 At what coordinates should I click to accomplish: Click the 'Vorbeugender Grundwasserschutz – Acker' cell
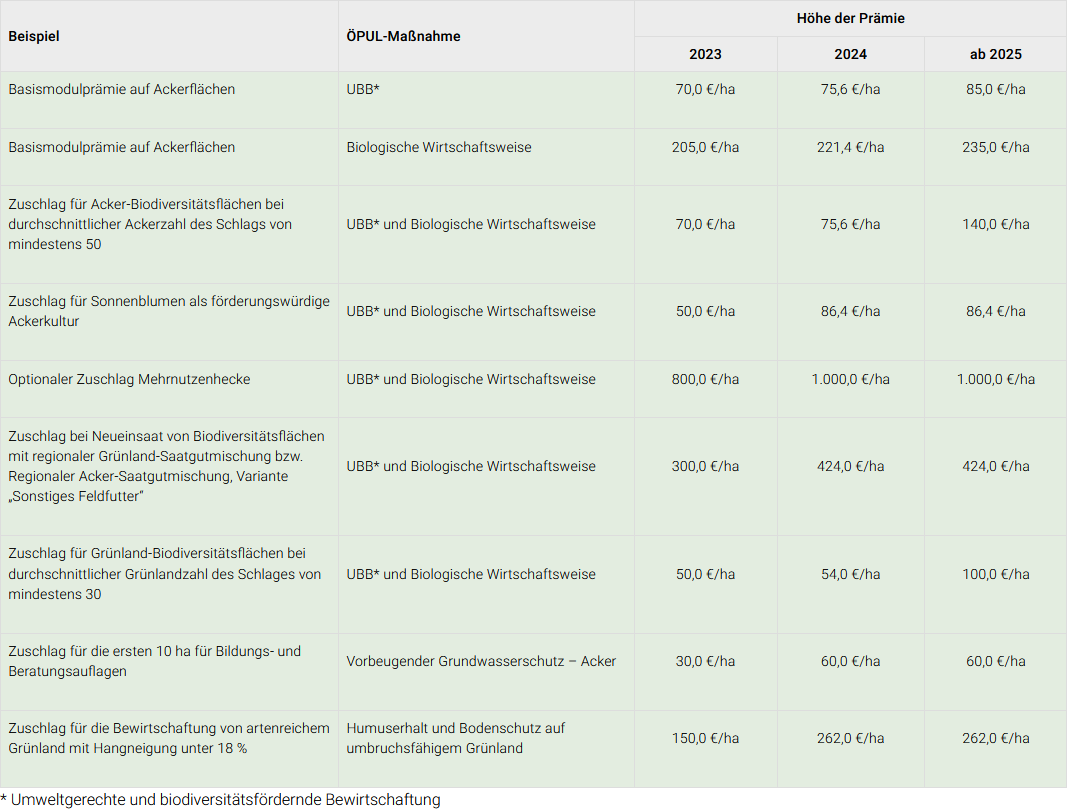pos(481,661)
